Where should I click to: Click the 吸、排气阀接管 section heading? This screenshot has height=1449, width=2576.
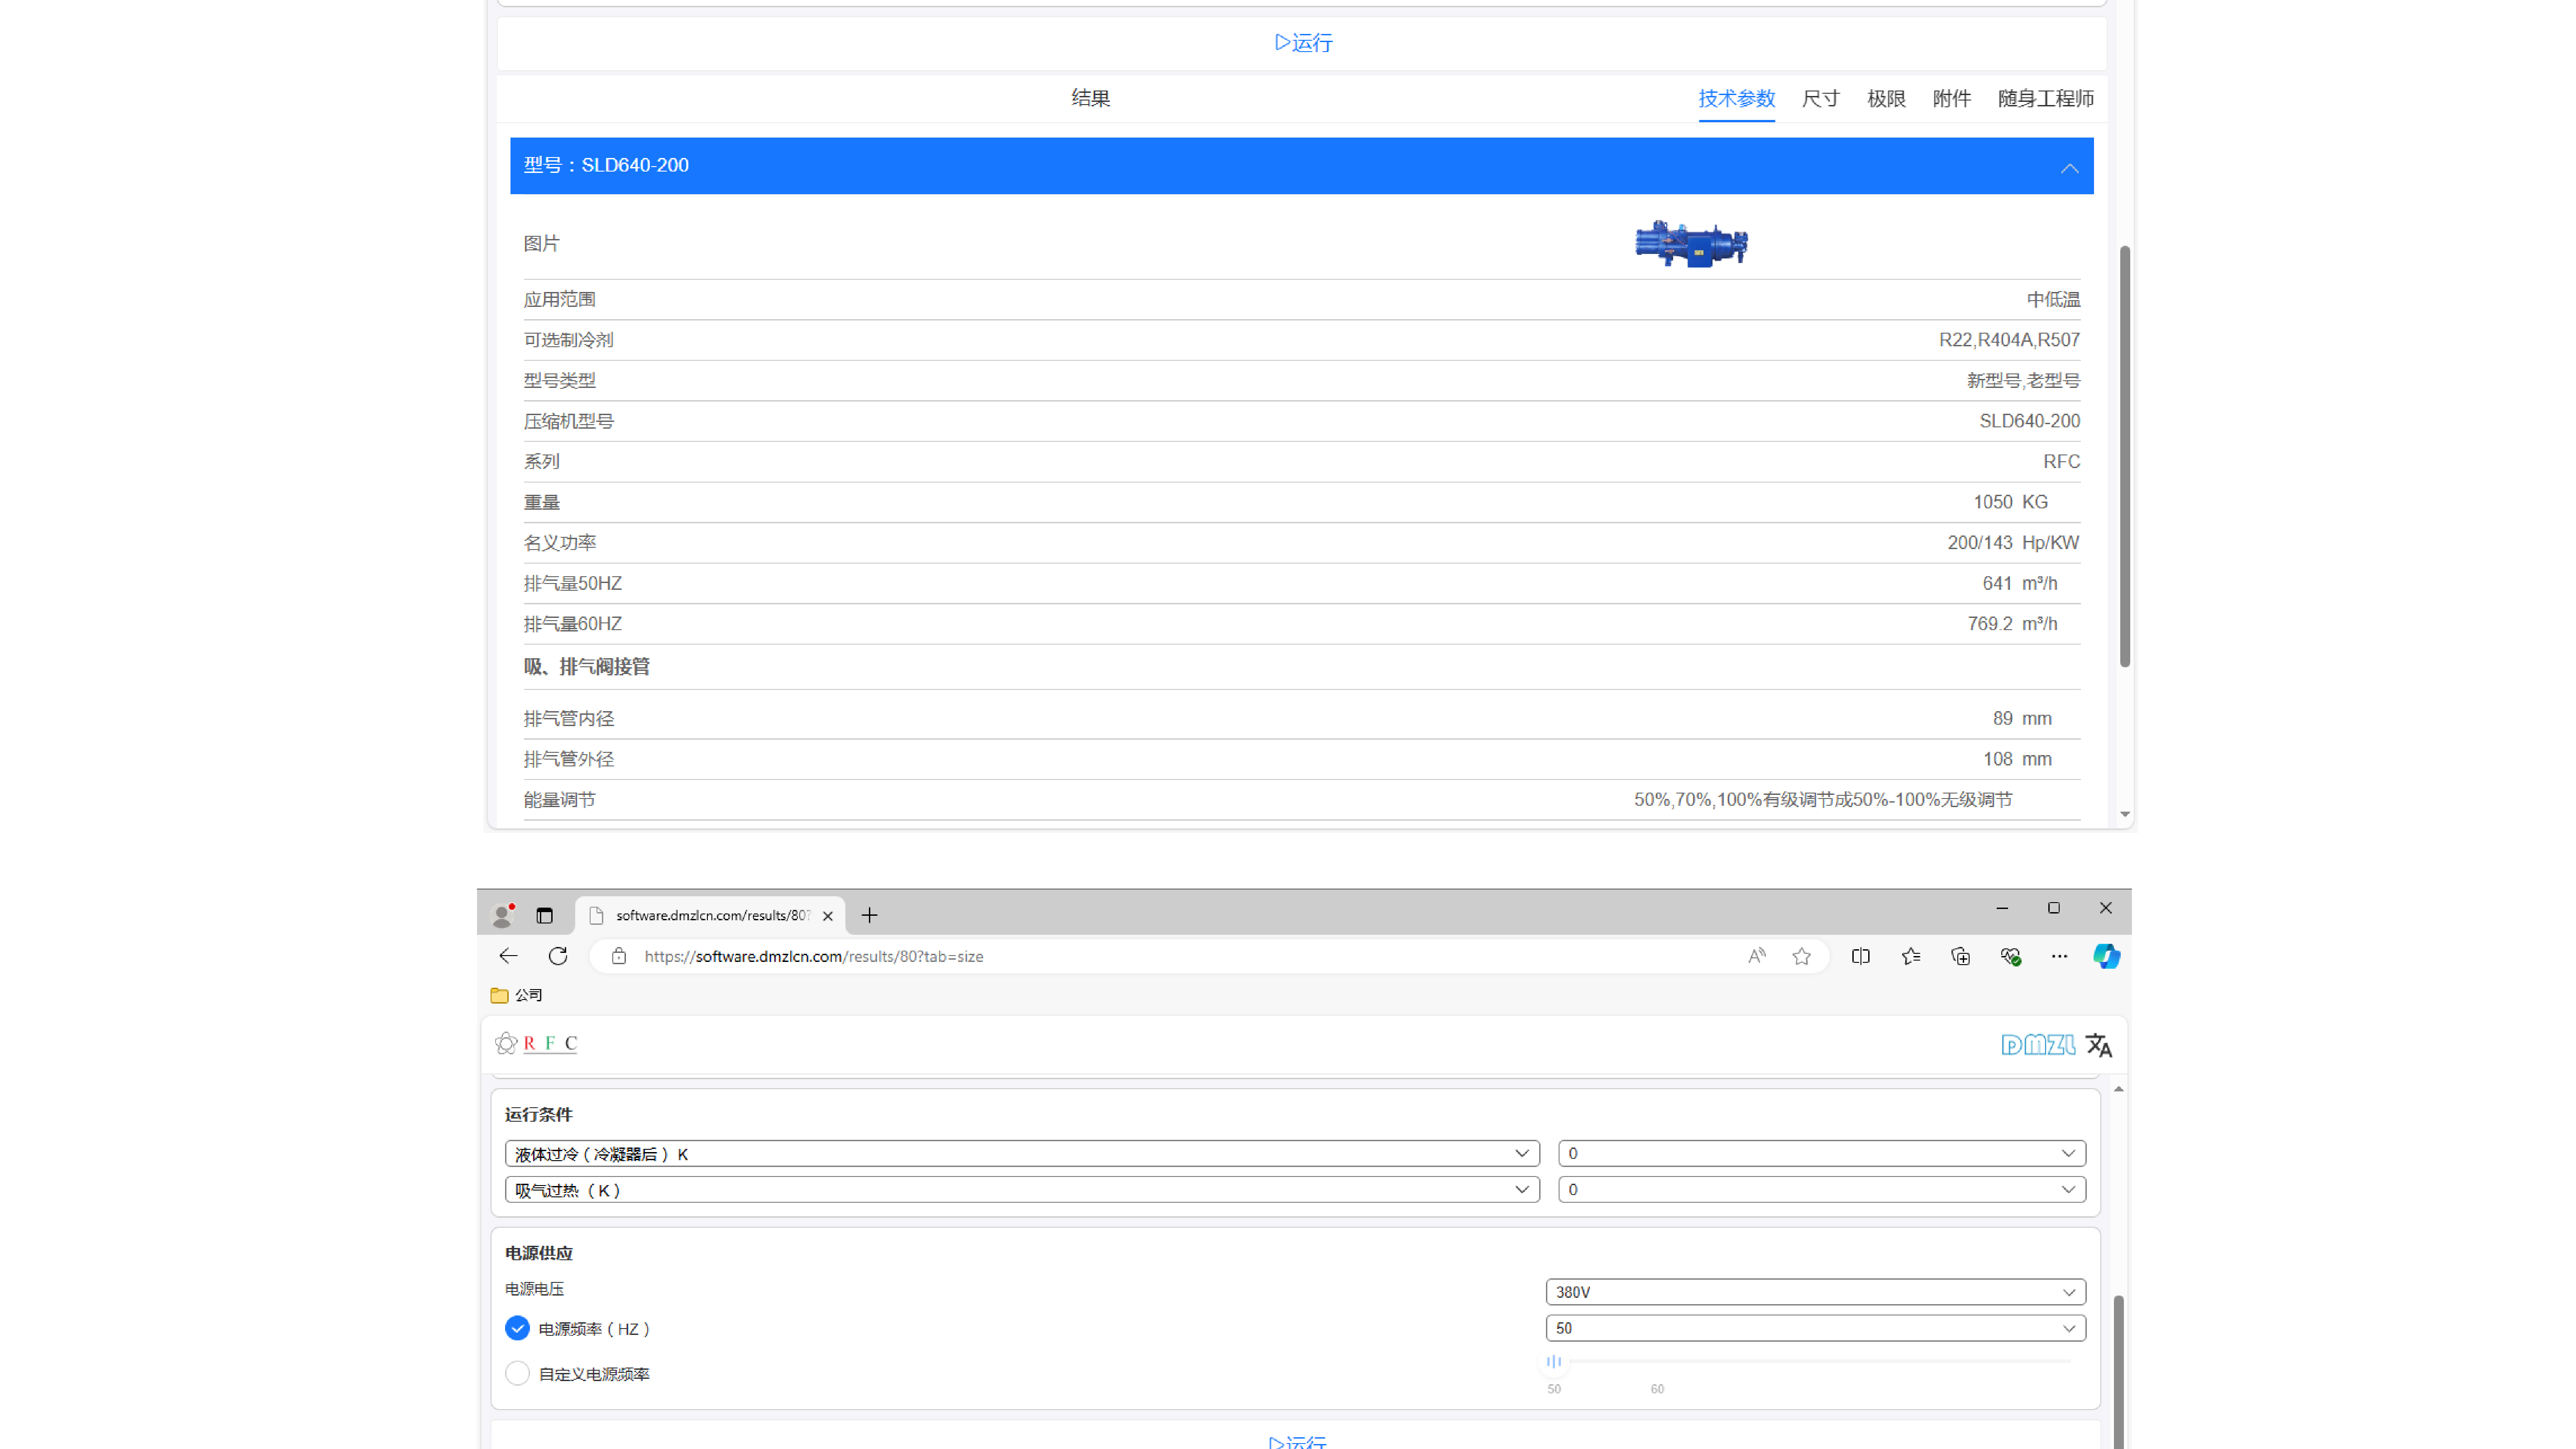[587, 667]
